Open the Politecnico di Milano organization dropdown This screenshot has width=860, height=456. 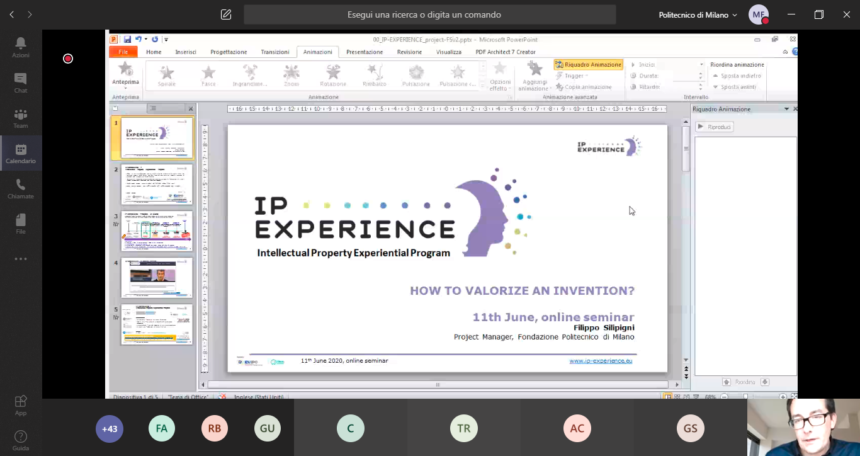tap(698, 15)
